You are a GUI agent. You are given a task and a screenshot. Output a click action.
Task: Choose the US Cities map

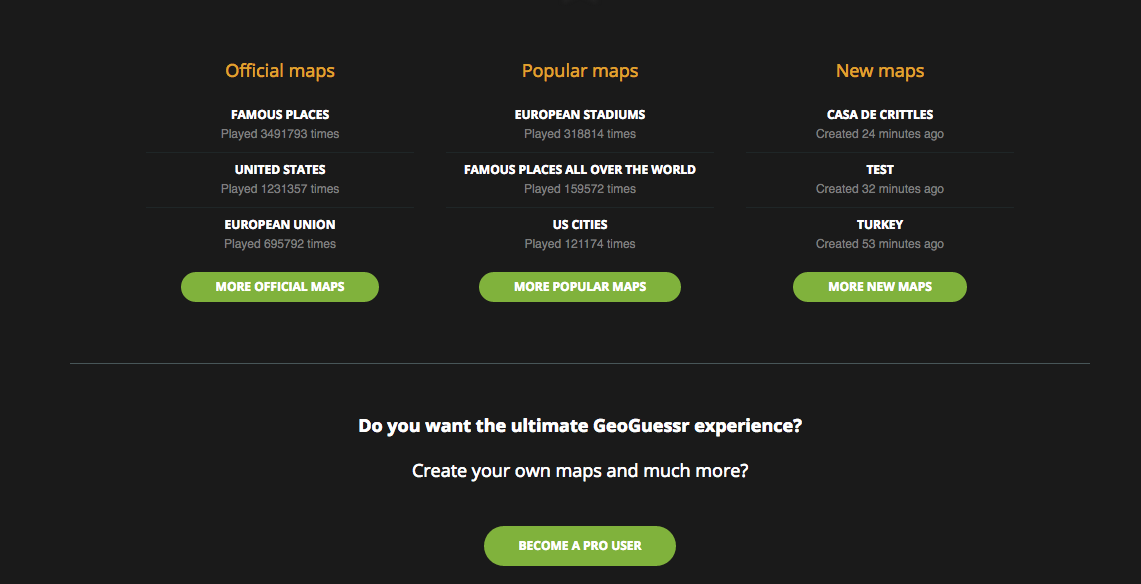click(580, 225)
